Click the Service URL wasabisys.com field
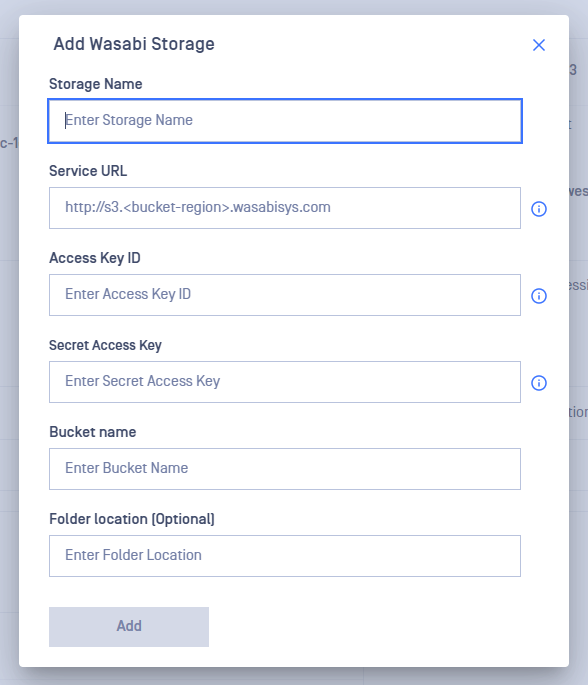This screenshot has height=685, width=588. 285,208
